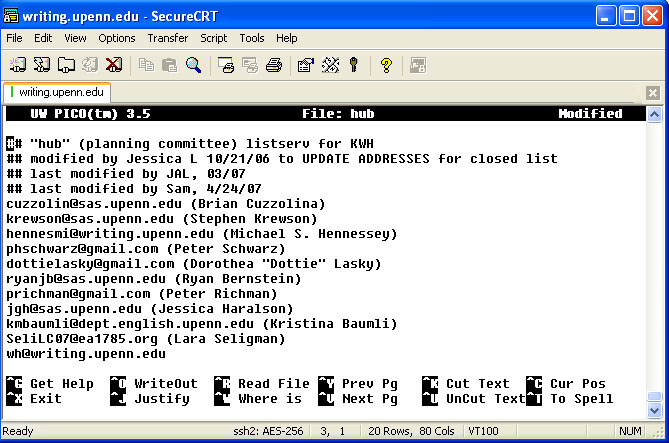Click the public key assistant key icon
This screenshot has width=669, height=443.
coord(354,65)
